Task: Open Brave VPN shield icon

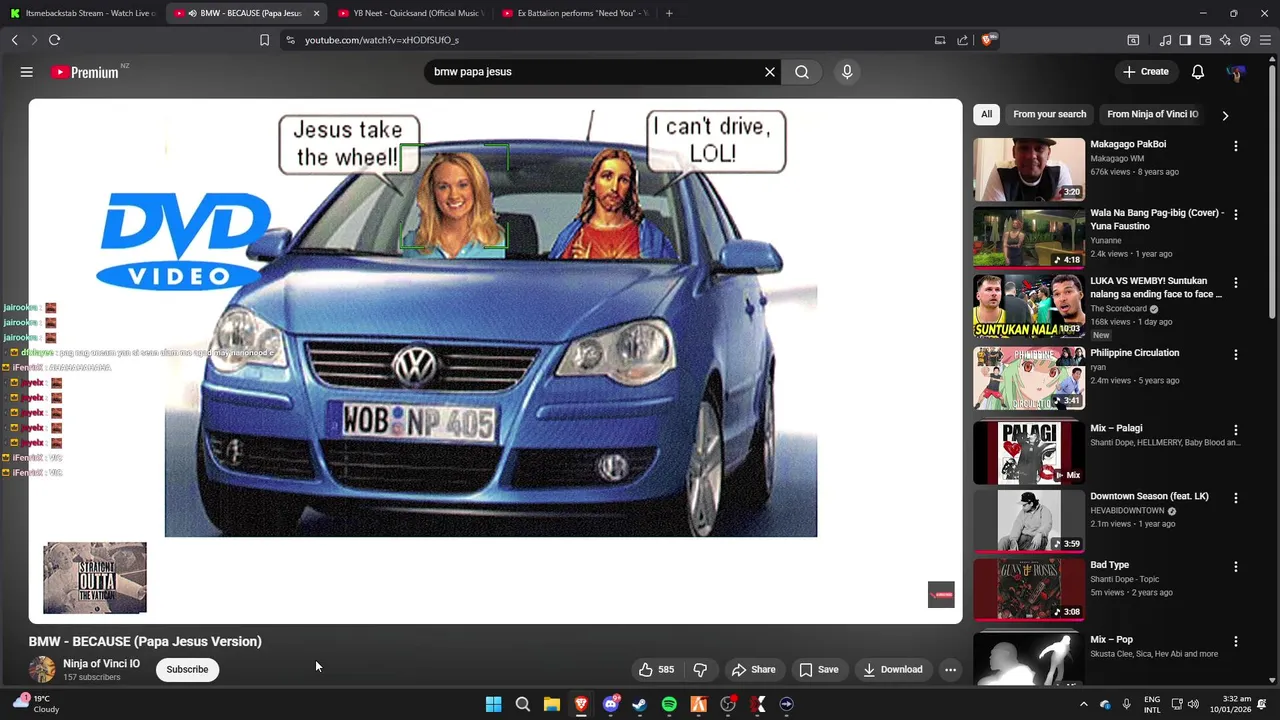Action: 1245,40
